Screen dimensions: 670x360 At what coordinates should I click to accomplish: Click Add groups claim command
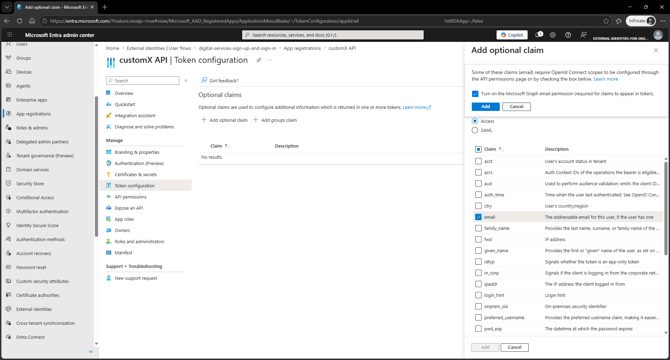point(275,120)
